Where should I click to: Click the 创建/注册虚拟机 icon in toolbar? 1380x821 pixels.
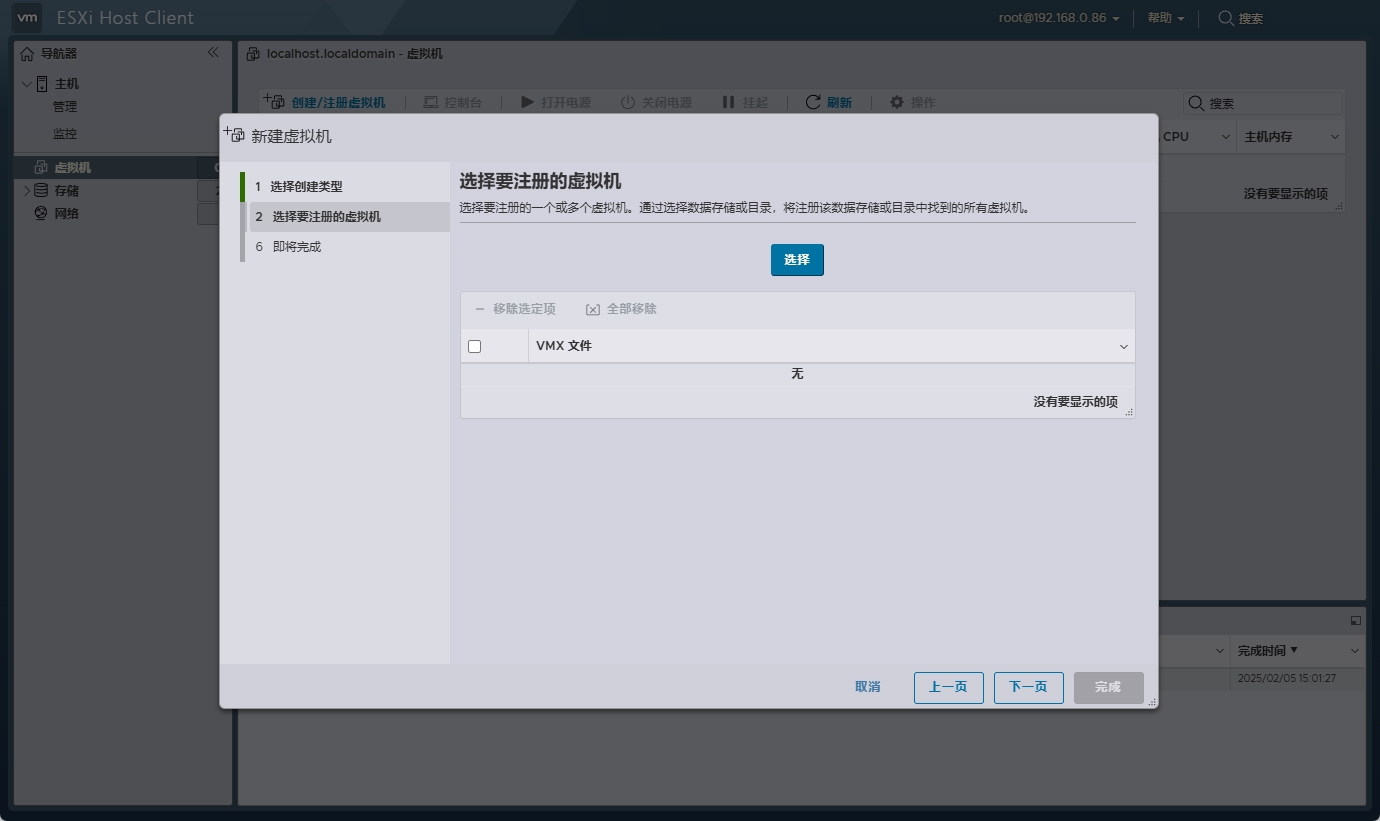pos(274,102)
